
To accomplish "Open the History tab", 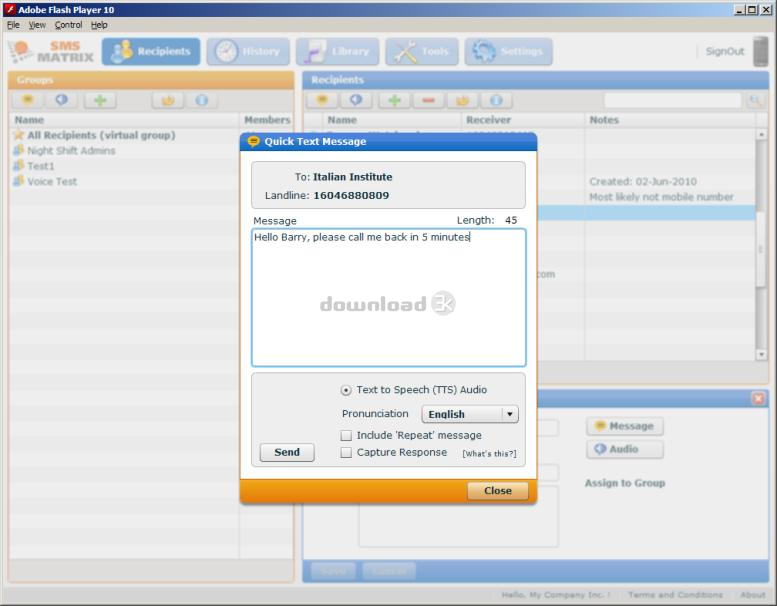I will tap(248, 51).
